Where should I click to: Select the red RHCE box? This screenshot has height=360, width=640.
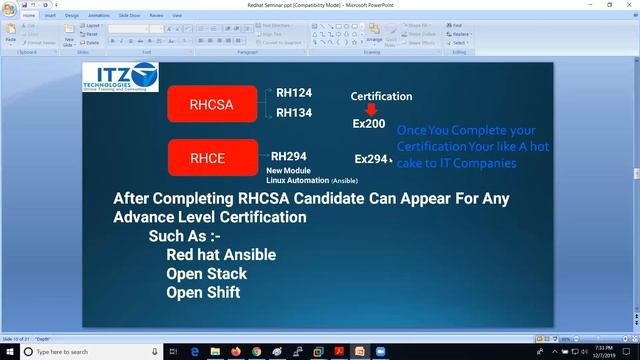click(213, 158)
